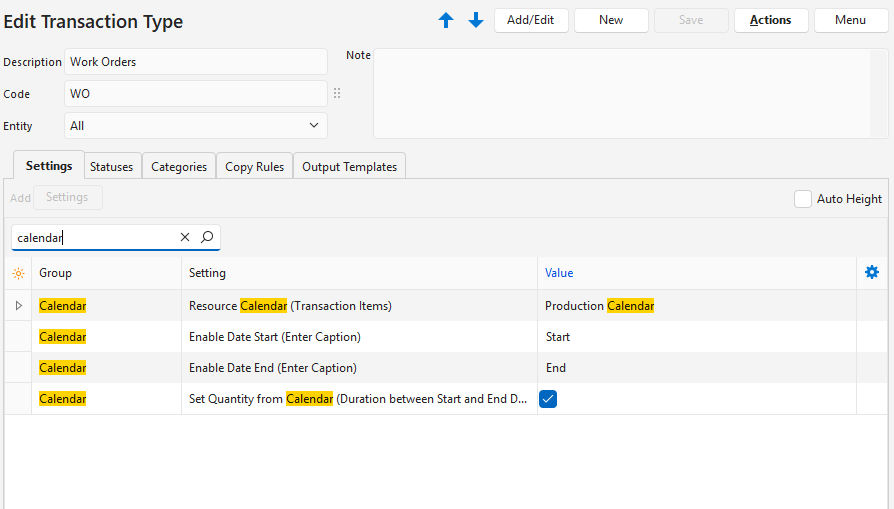This screenshot has width=894, height=509.
Task: Clear the calendar search text
Action: (185, 237)
